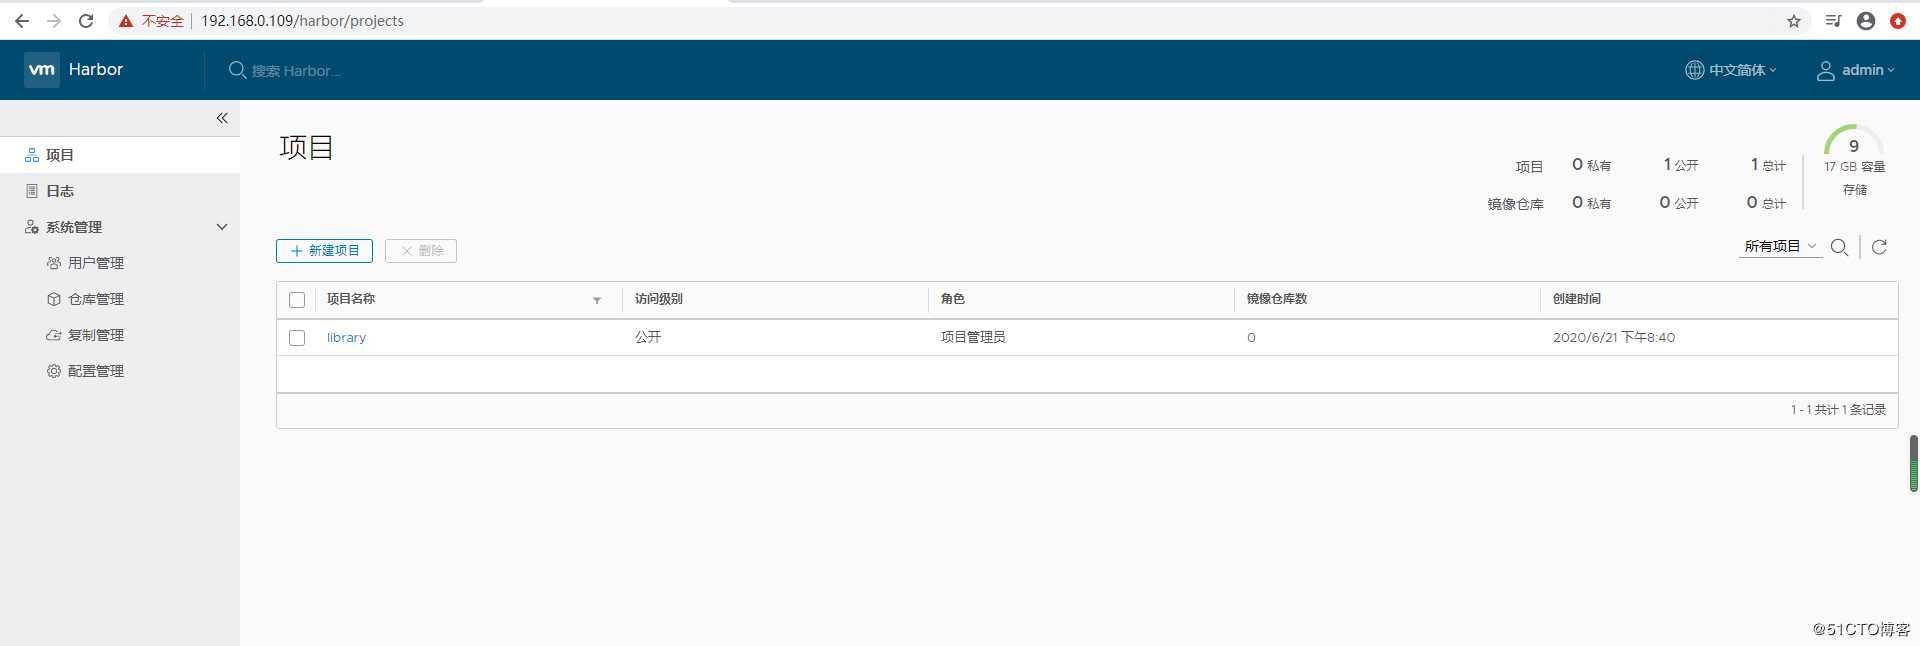Click the admin user avatar icon
The height and width of the screenshot is (646, 1920).
pyautogui.click(x=1826, y=71)
